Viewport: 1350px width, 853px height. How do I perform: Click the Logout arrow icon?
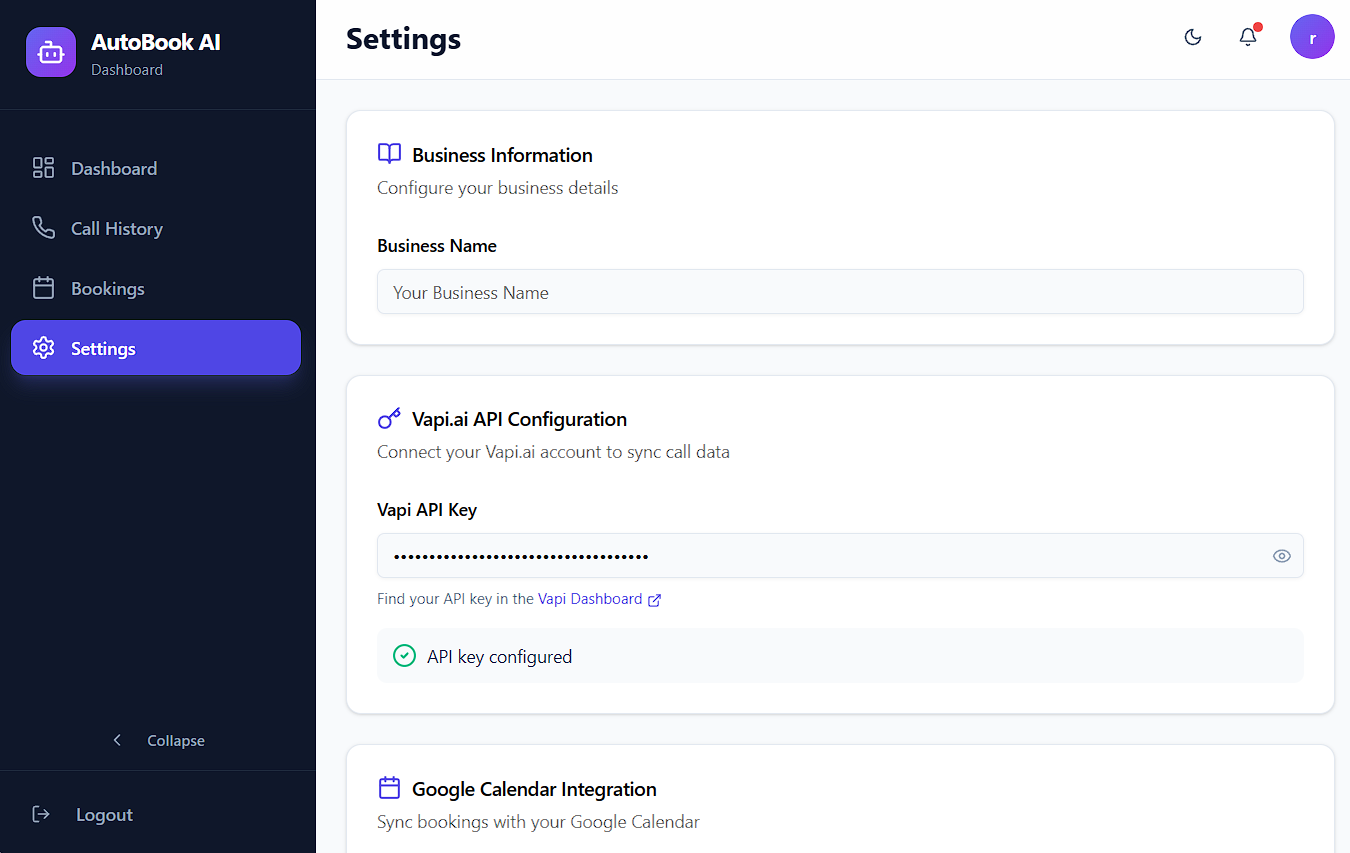point(41,814)
